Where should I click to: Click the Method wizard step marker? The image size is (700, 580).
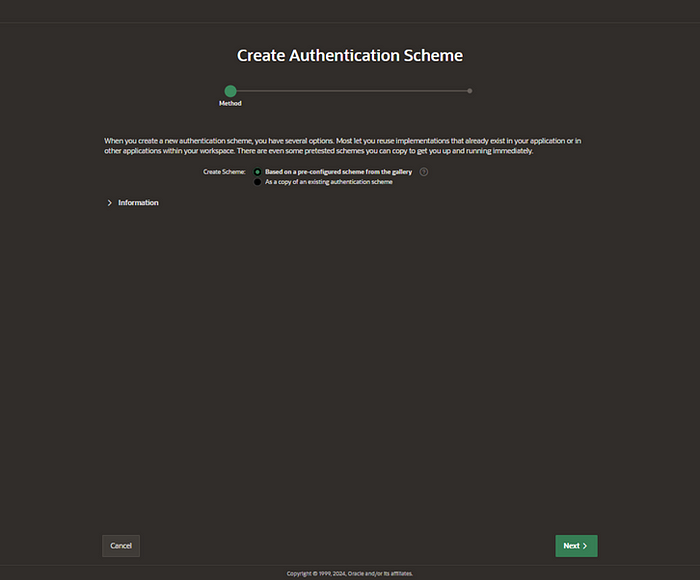tap(230, 91)
